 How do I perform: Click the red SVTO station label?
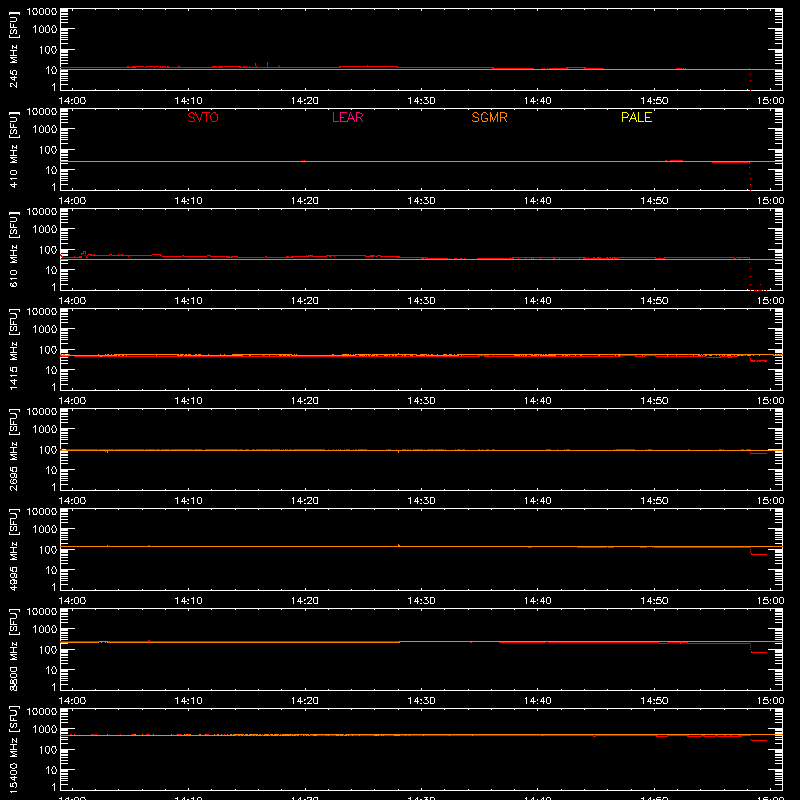203,117
